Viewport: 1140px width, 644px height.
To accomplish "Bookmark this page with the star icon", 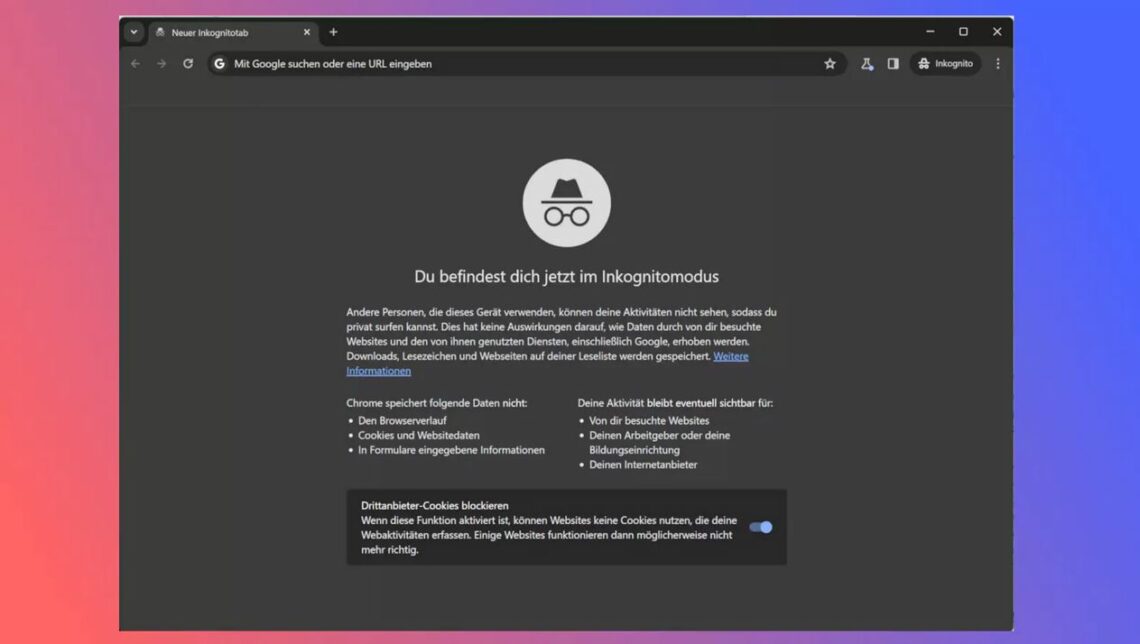I will pos(830,64).
